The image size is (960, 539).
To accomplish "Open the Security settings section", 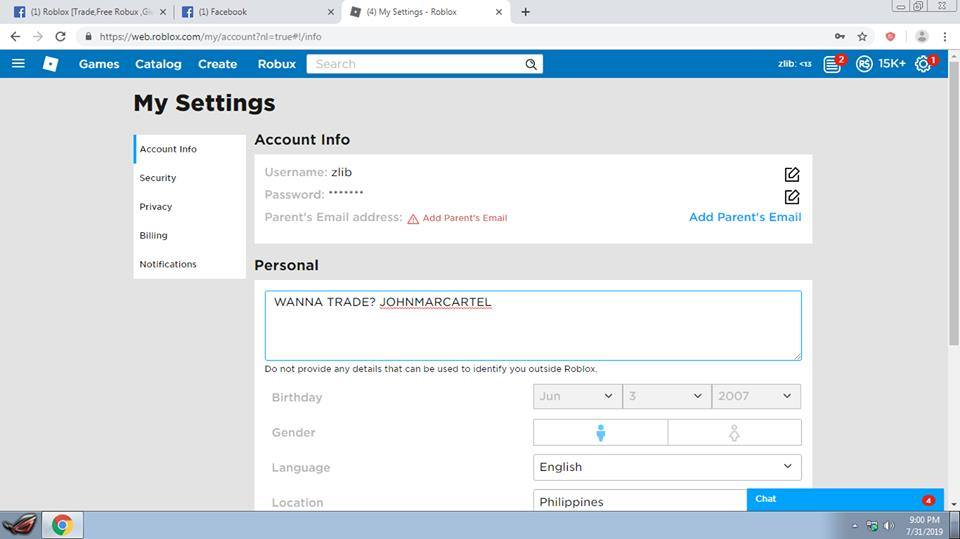I will pyautogui.click(x=189, y=178).
